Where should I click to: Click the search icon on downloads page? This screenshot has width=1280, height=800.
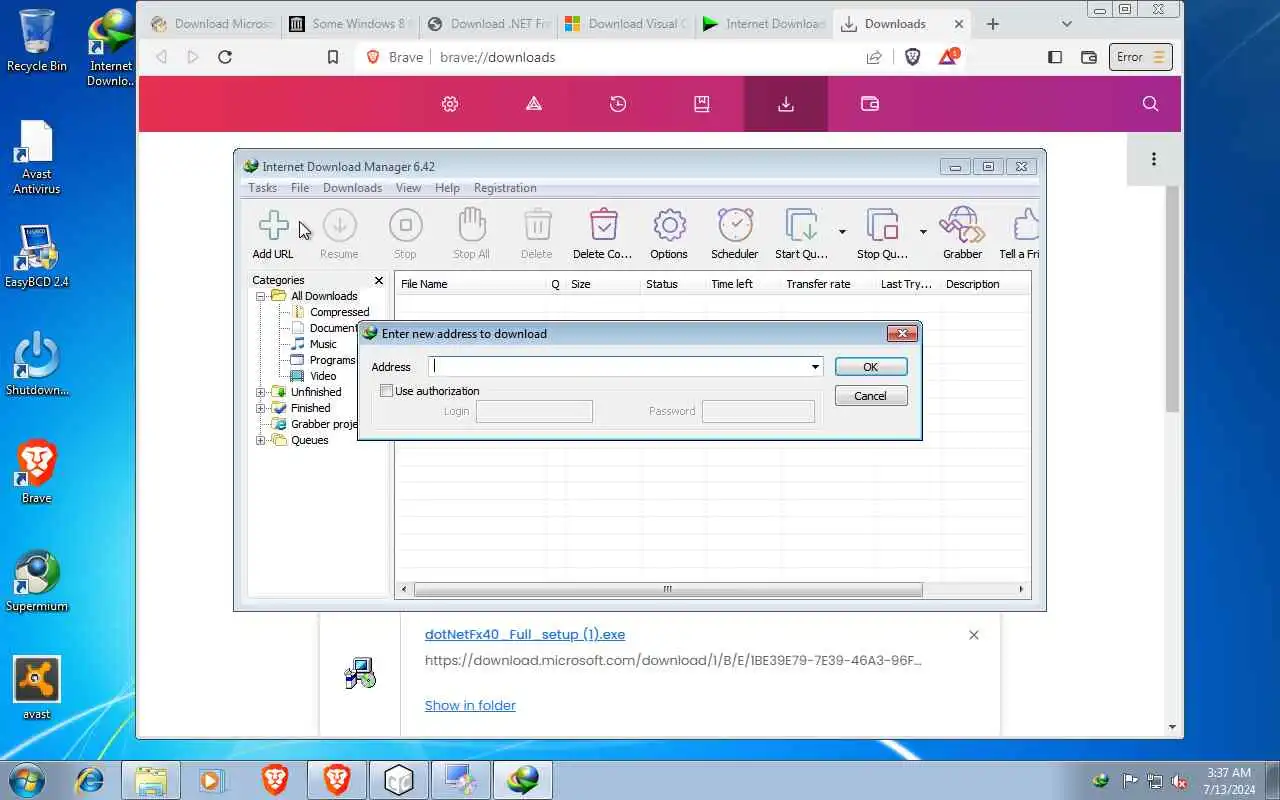(x=1150, y=104)
